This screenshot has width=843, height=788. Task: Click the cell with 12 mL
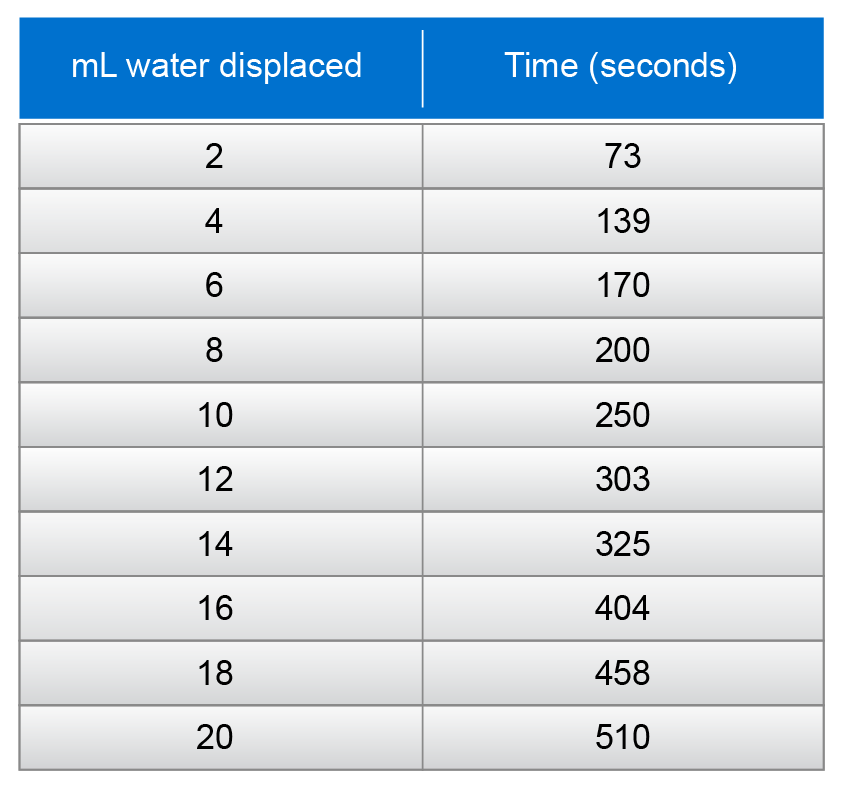pos(215,479)
